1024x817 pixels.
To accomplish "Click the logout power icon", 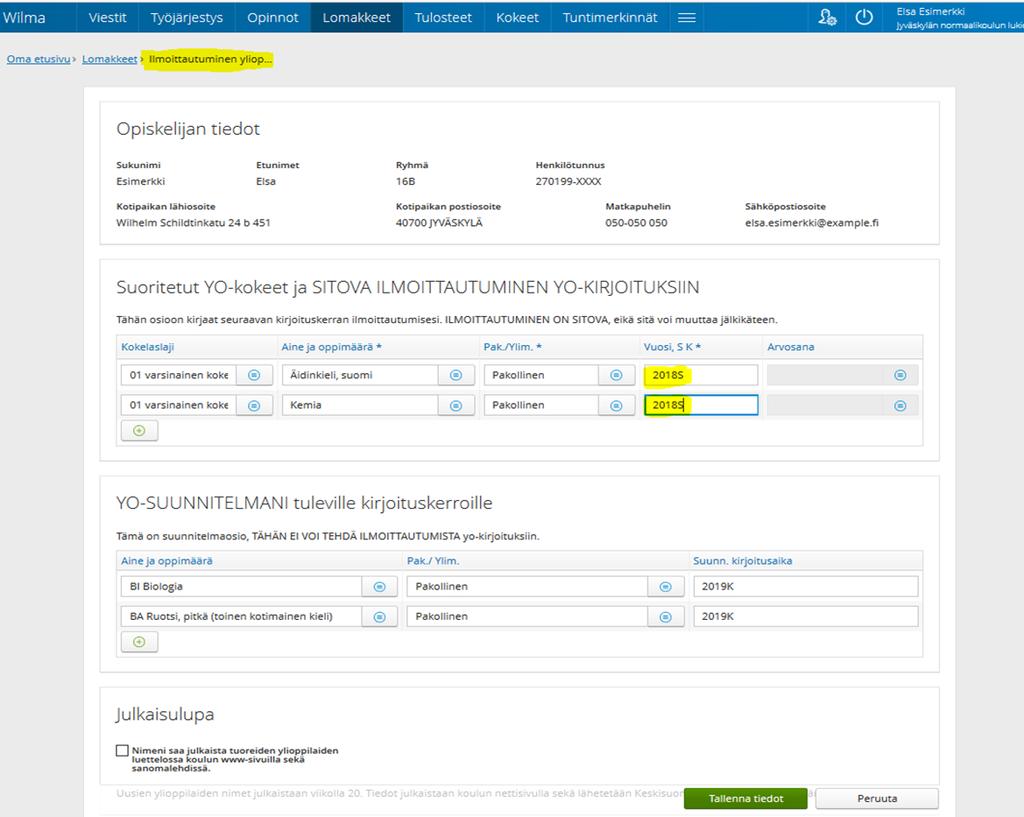I will (864, 17).
